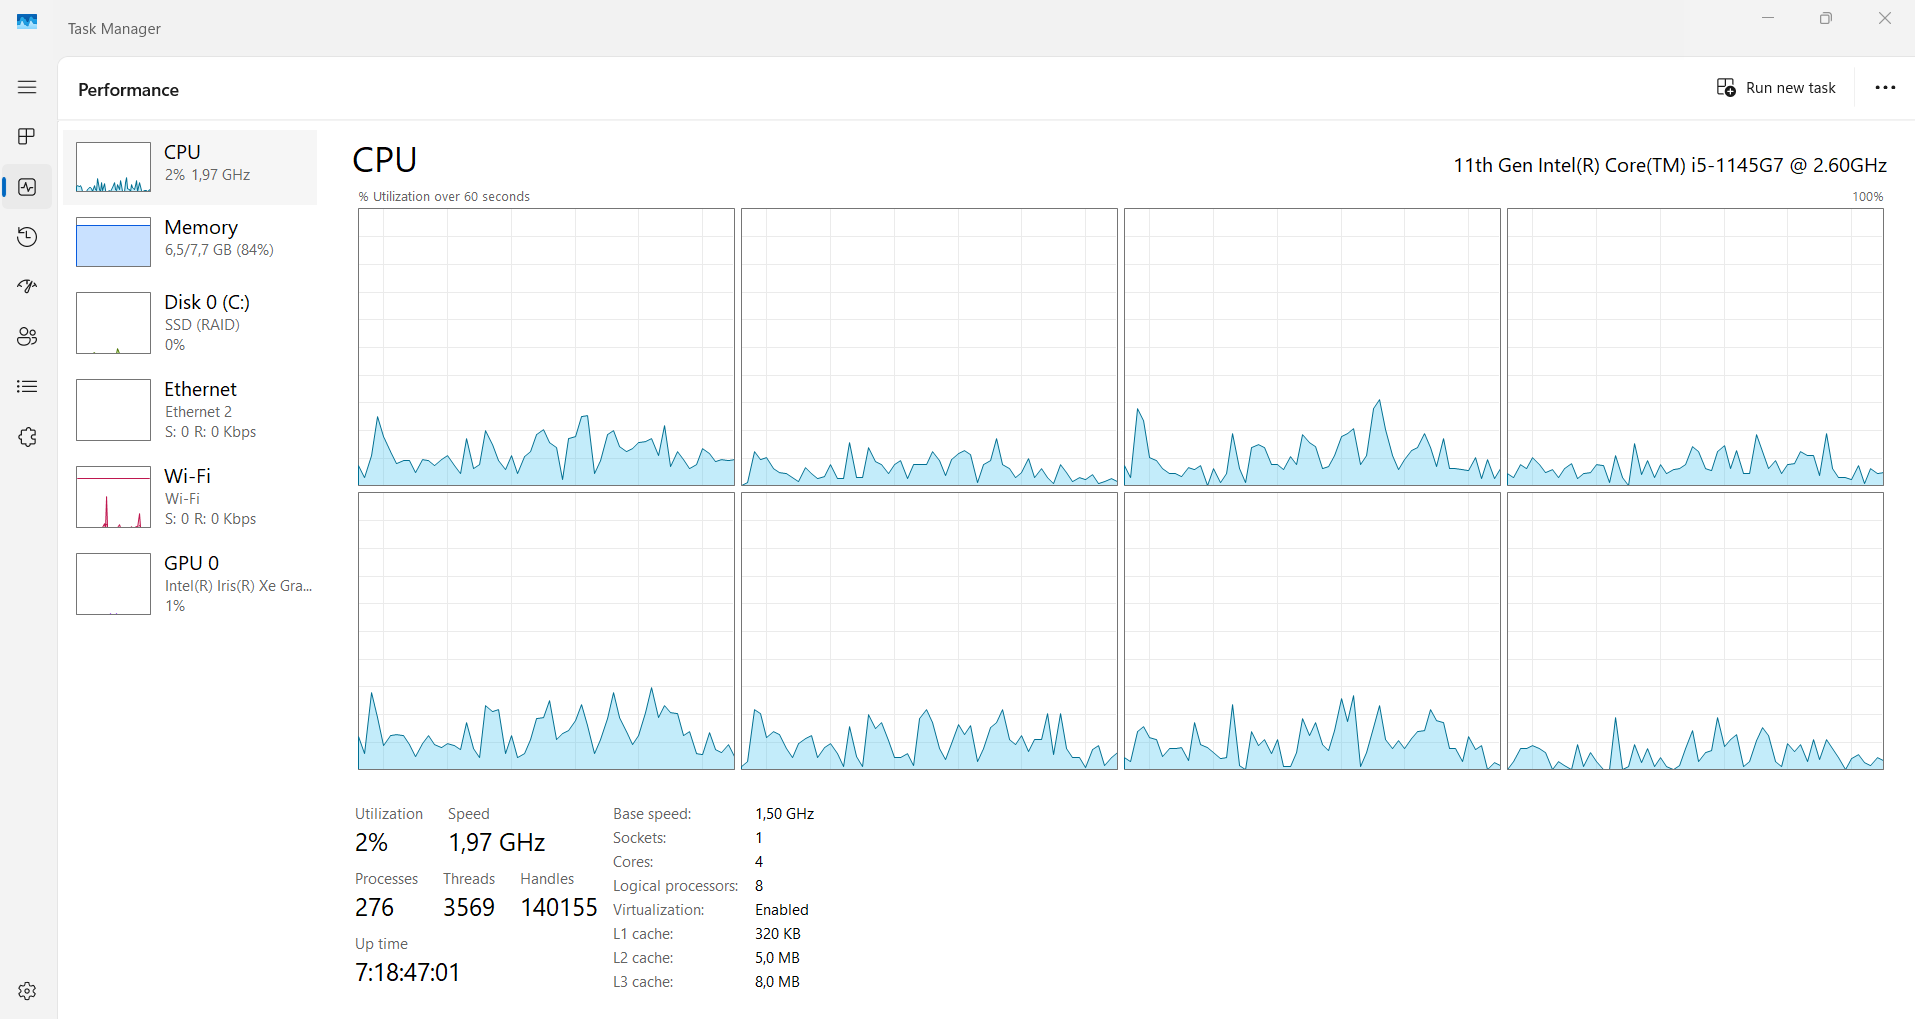Open the Services page icon

coord(27,437)
